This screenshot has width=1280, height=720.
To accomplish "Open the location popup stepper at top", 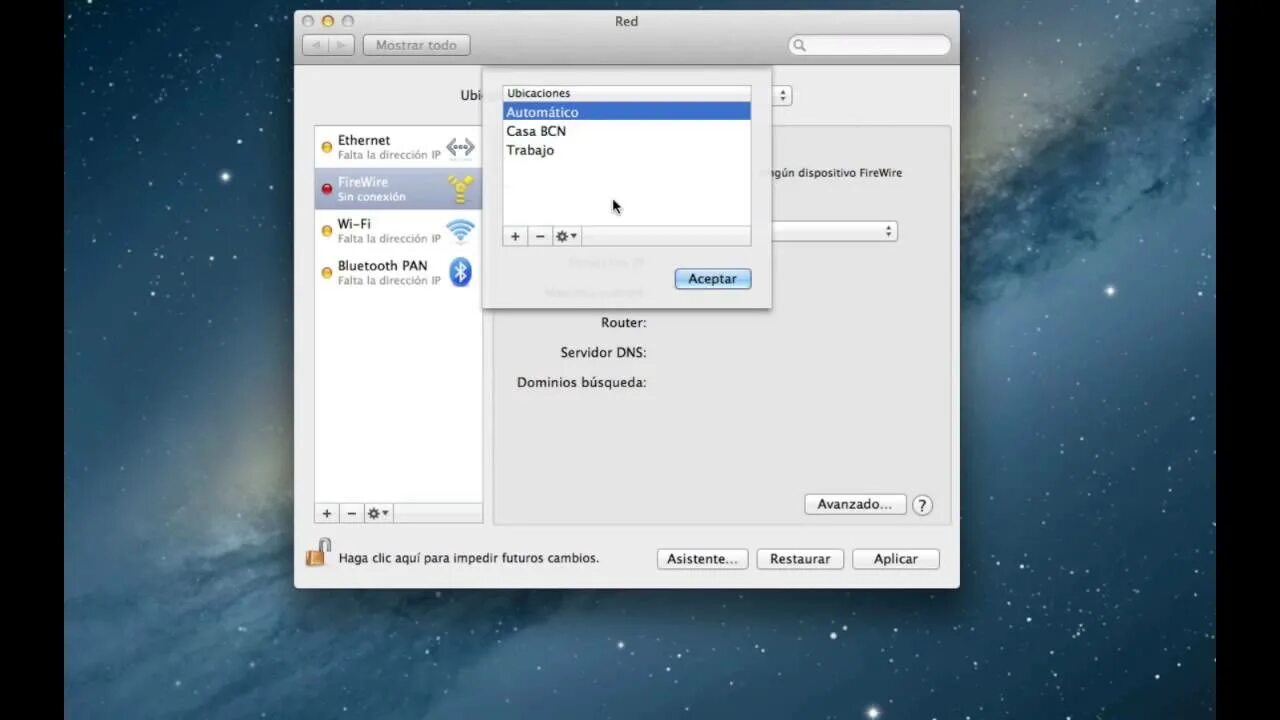I will [x=783, y=96].
